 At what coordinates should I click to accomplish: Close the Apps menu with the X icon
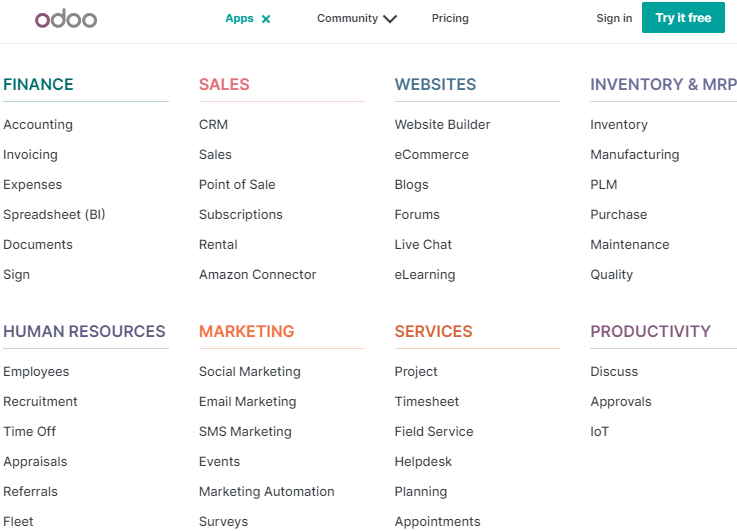266,19
